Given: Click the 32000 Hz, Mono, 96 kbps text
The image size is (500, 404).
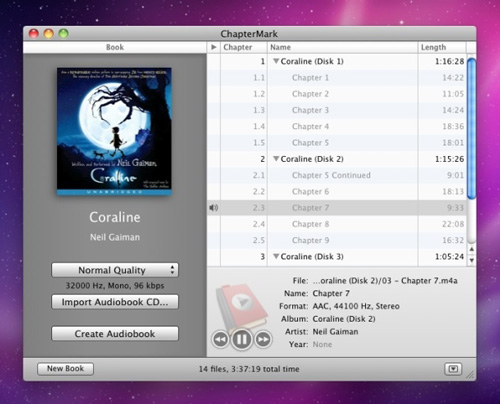Looking at the screenshot, I should pos(115,286).
